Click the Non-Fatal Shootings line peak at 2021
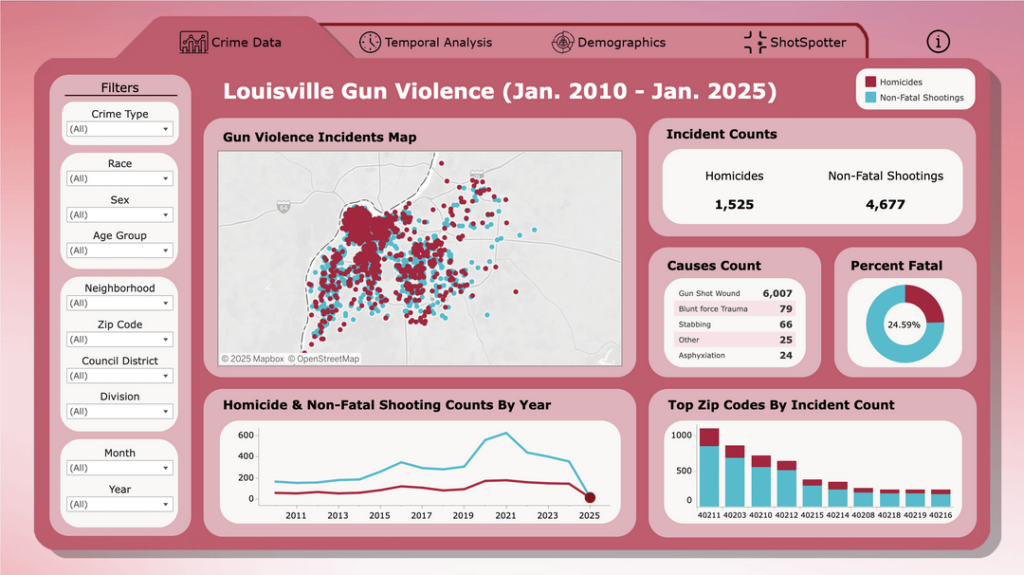The image size is (1024, 575). point(505,433)
